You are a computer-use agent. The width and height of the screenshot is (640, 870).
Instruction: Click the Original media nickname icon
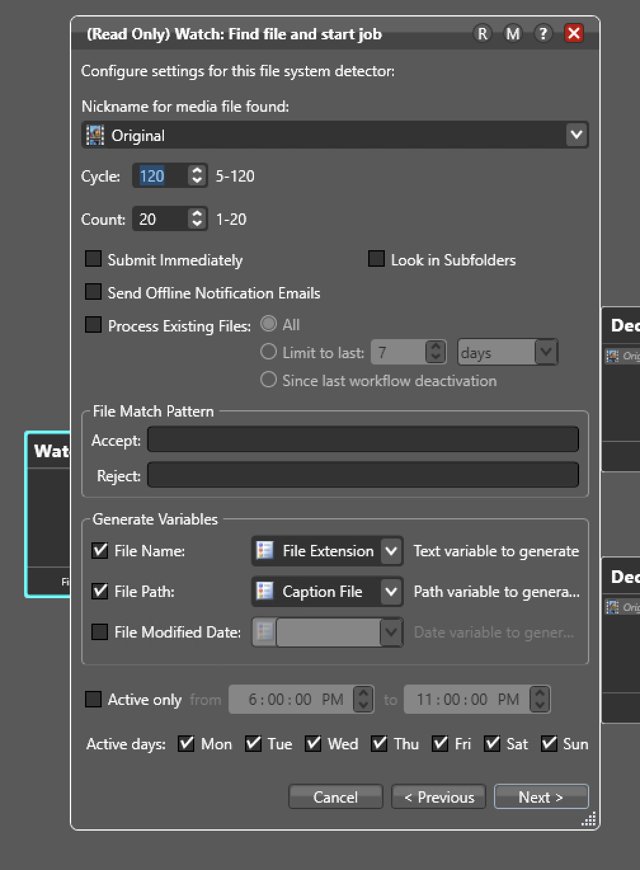(95, 135)
